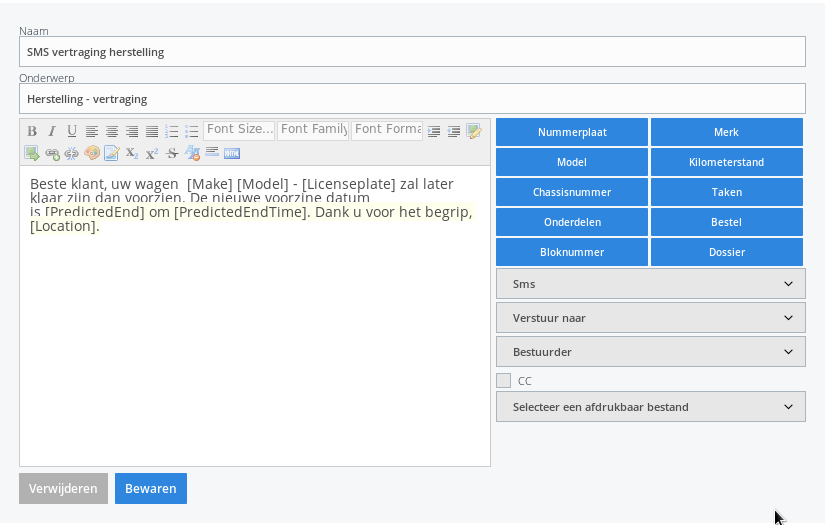The image size is (829, 525).
Task: Underline the selected text
Action: click(x=72, y=131)
